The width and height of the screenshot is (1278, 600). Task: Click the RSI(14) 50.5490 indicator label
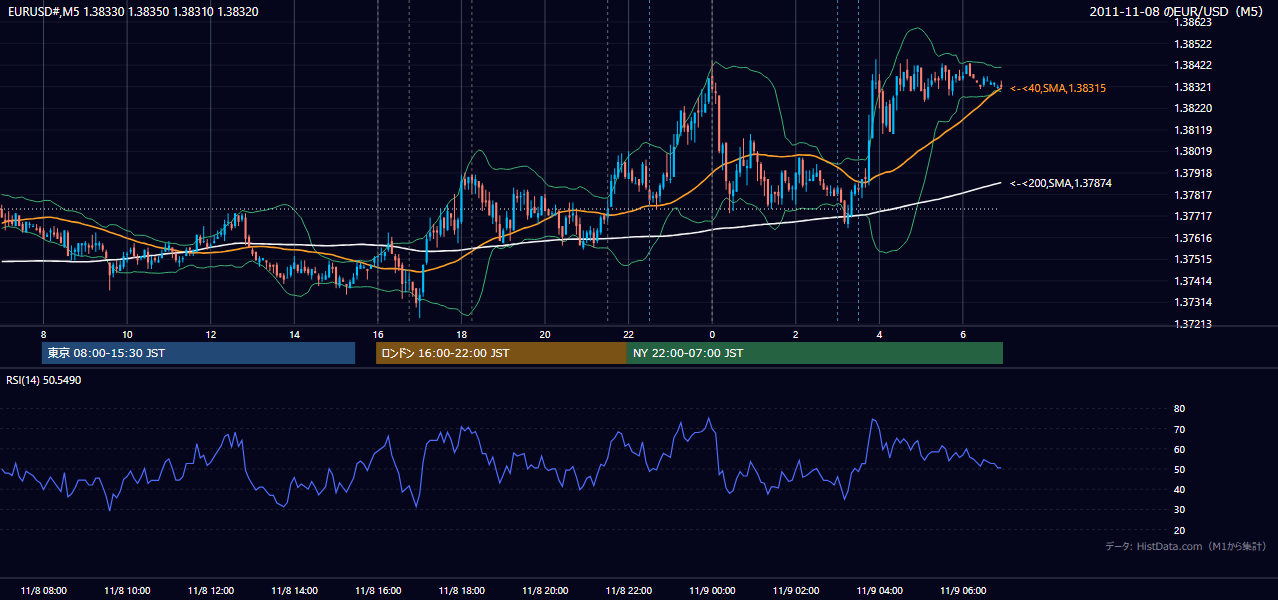click(44, 380)
